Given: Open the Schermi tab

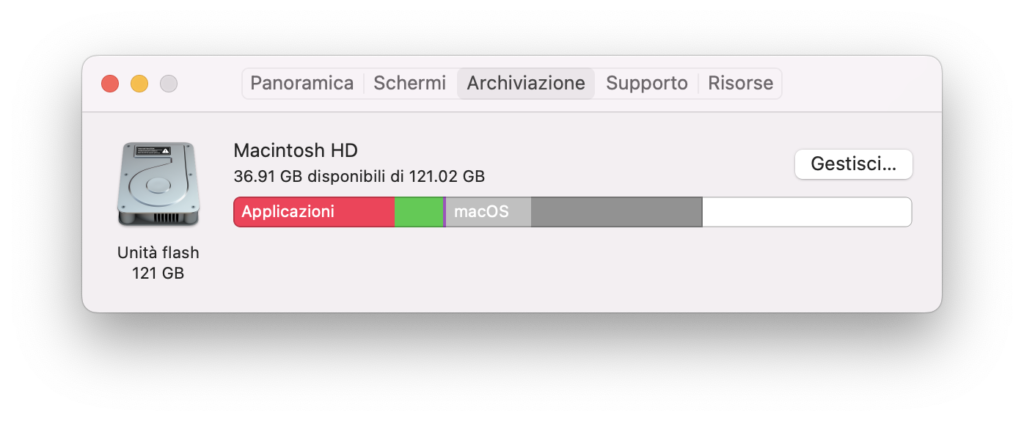Looking at the screenshot, I should (410, 83).
